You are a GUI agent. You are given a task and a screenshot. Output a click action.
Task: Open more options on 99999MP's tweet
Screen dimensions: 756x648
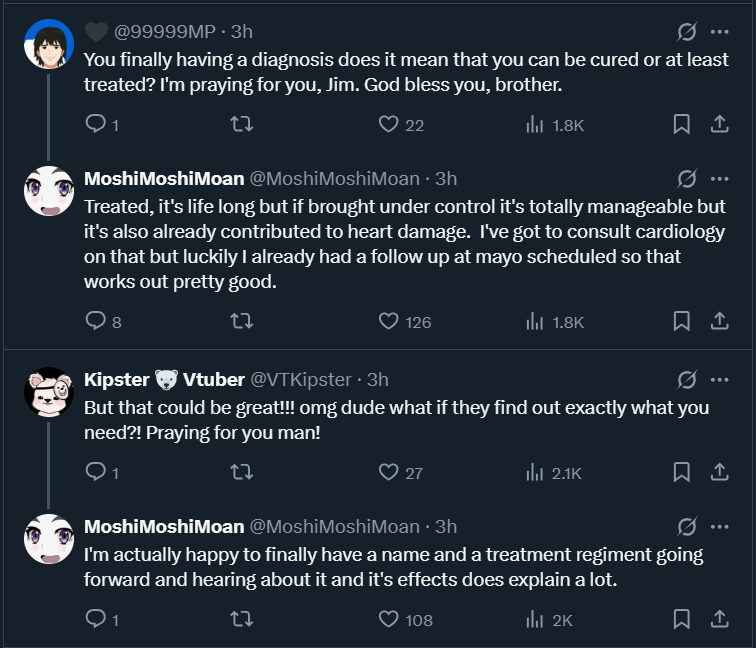point(719,31)
